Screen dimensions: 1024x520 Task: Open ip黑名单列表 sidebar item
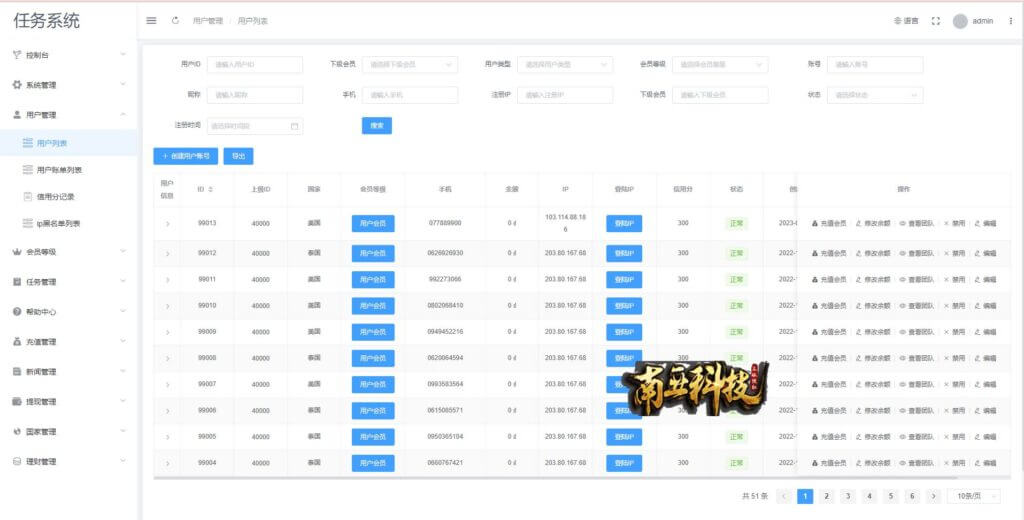69,223
